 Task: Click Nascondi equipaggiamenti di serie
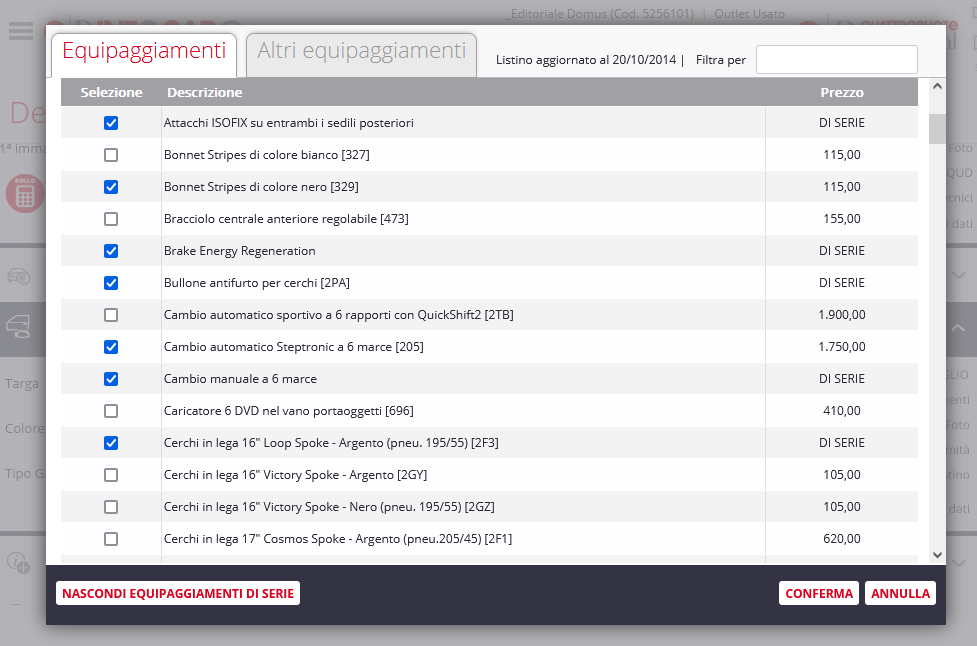tap(178, 593)
